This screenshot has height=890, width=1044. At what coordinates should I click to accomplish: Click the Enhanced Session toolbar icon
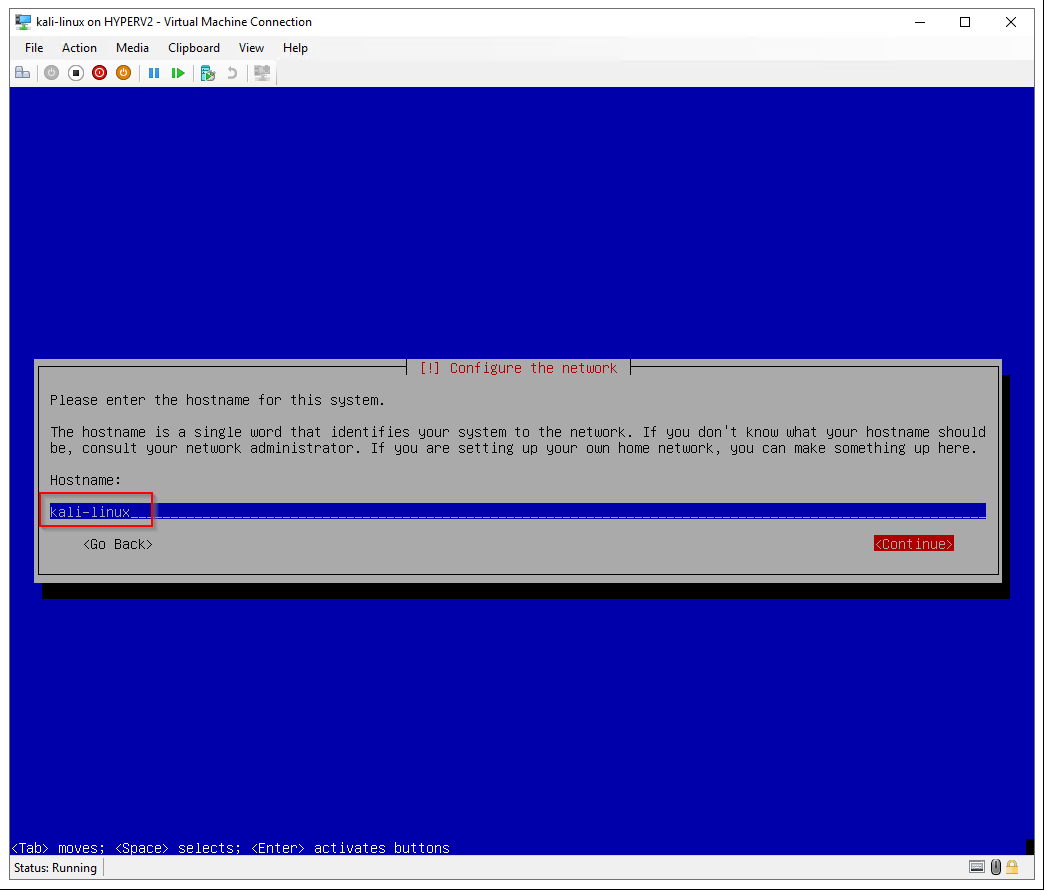(262, 73)
